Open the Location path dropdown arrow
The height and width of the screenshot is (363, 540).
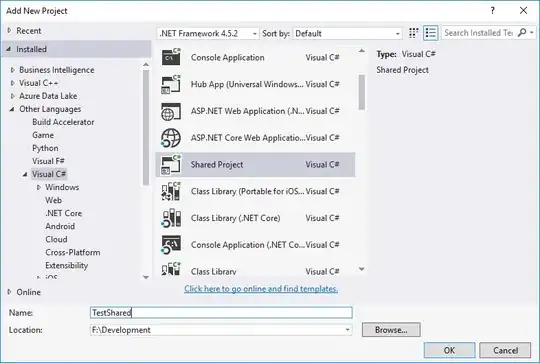click(347, 330)
